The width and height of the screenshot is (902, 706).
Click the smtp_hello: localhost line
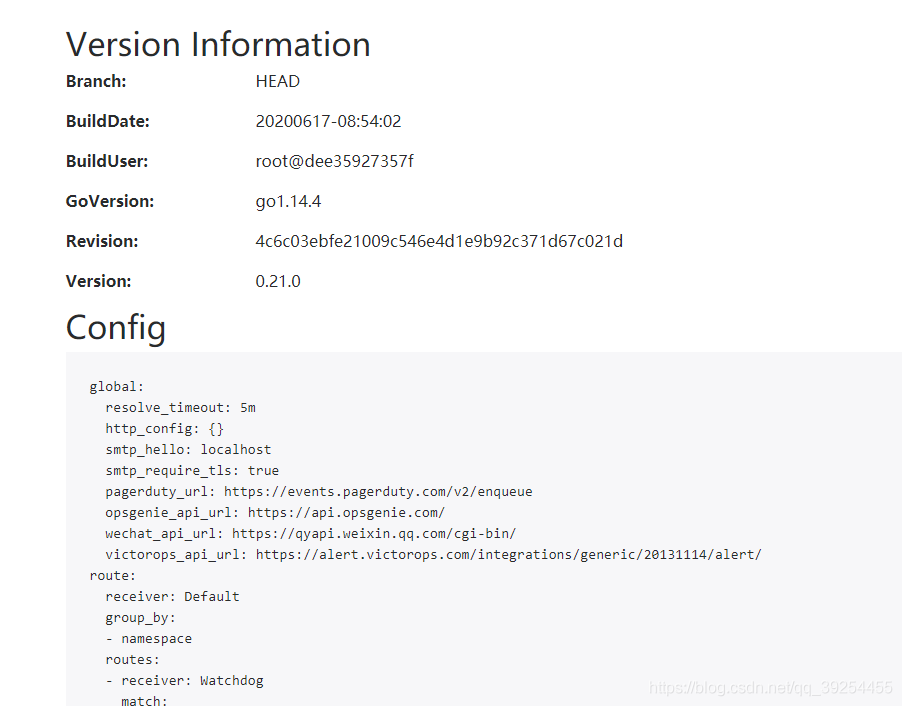(188, 449)
